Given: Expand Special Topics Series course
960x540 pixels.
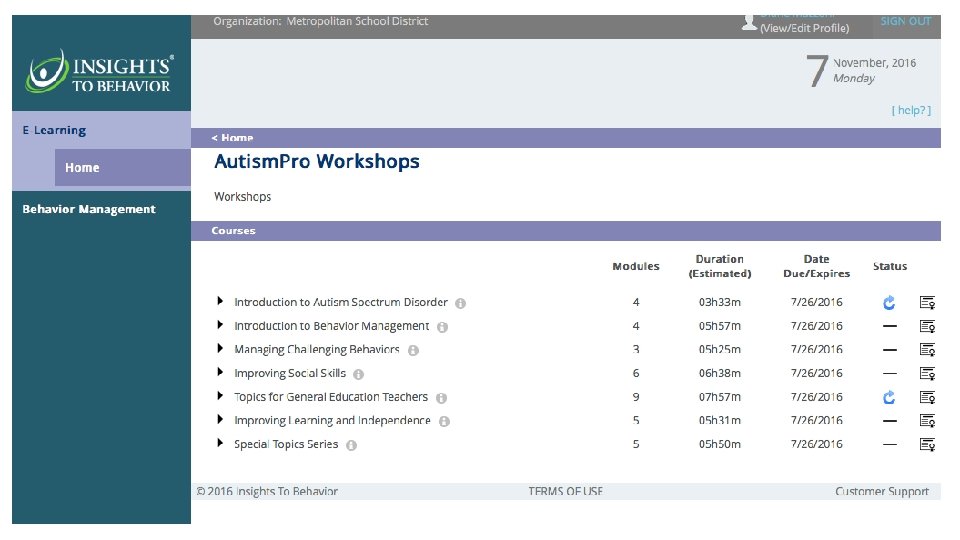Looking at the screenshot, I should (x=220, y=443).
